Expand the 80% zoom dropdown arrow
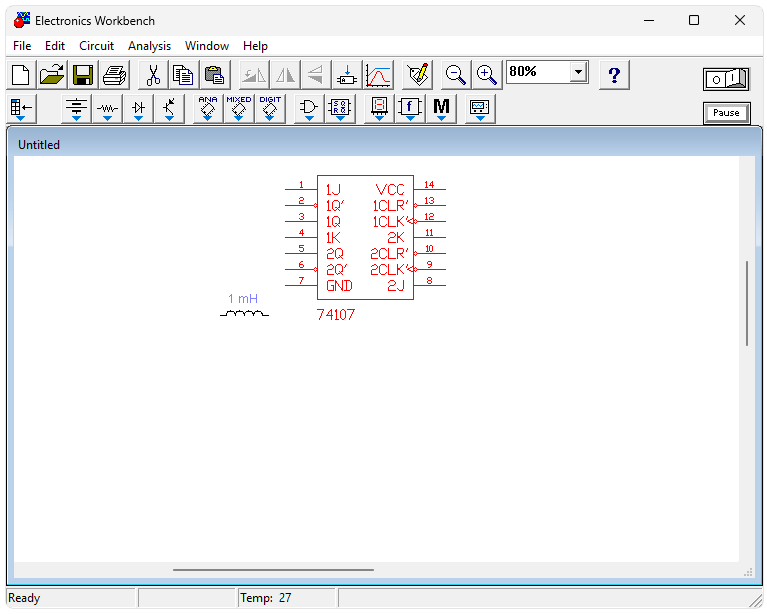 point(578,72)
